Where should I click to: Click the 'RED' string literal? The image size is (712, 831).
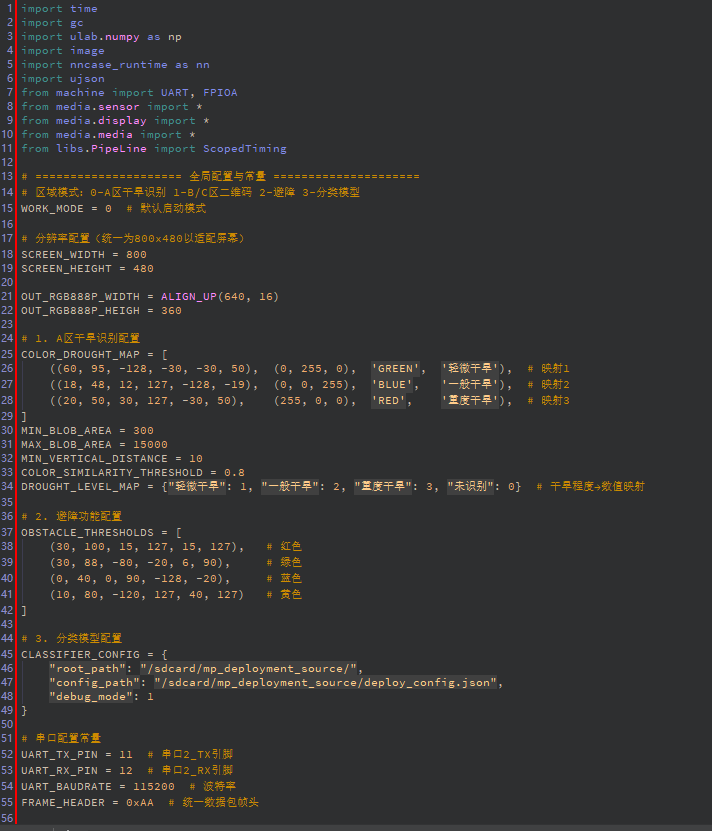tap(389, 400)
